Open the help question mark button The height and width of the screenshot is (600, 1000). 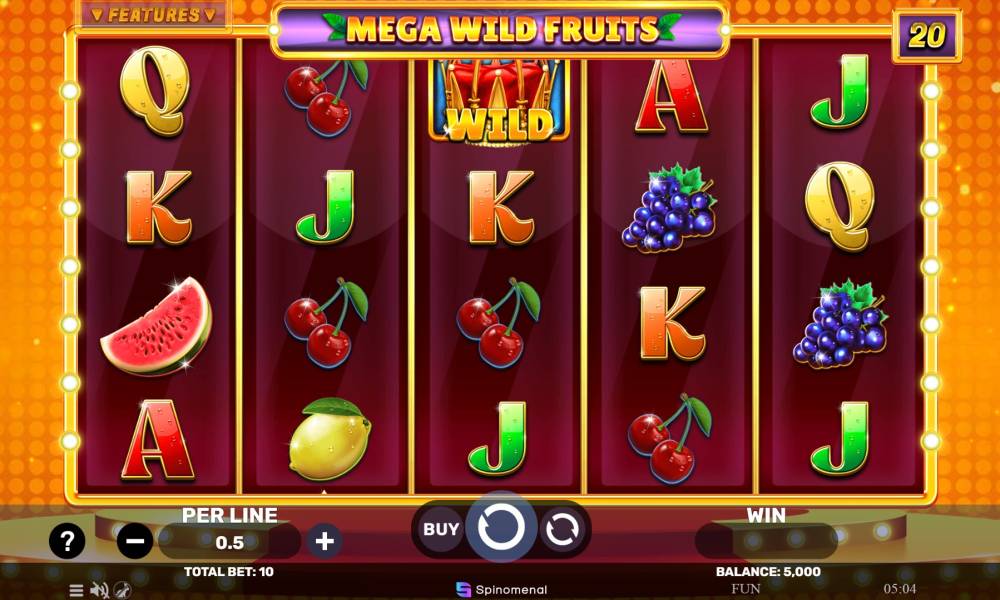(67, 541)
